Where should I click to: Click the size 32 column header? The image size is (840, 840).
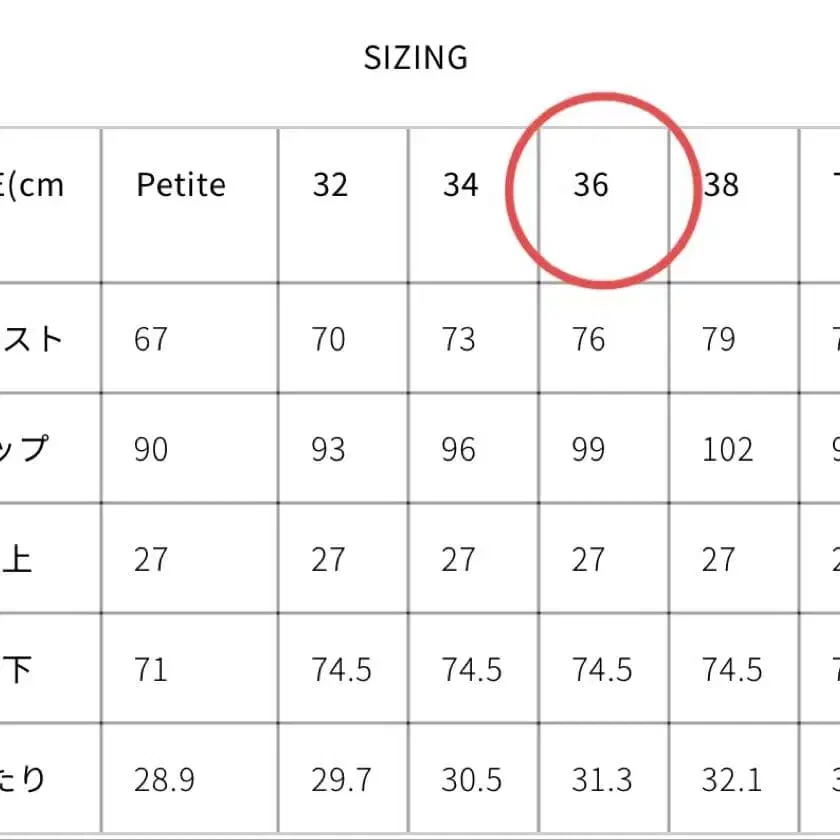330,185
